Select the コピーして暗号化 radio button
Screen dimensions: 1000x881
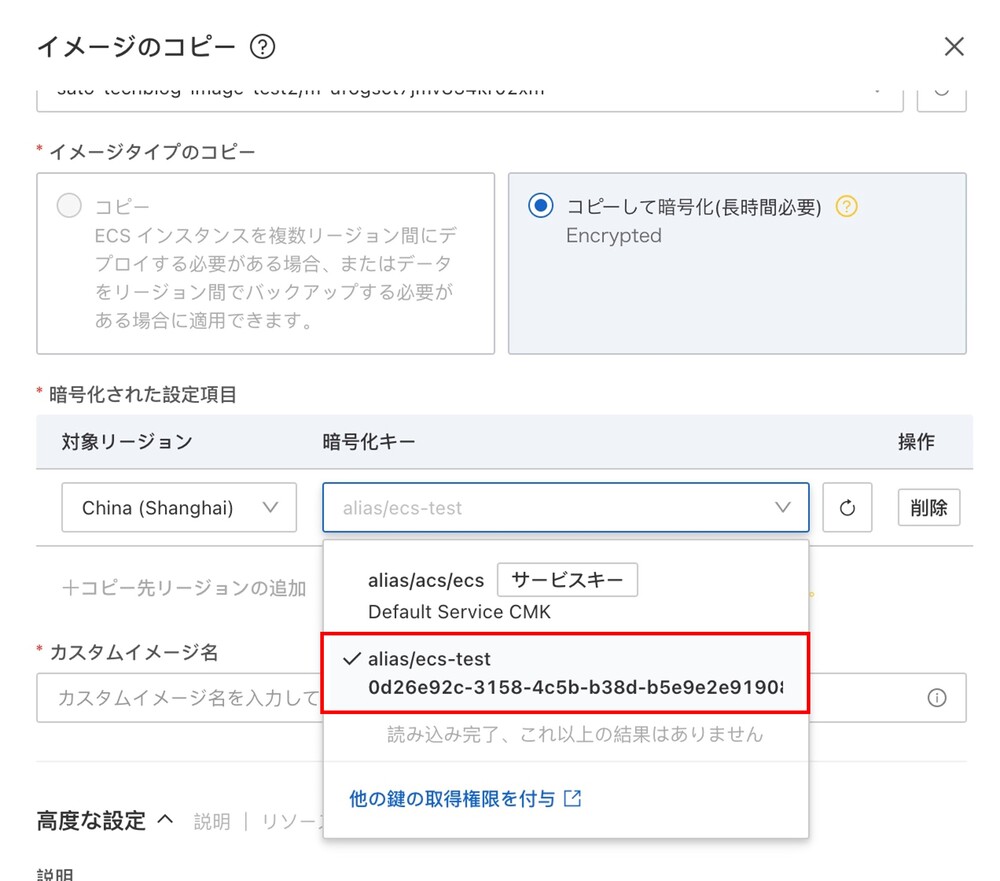540,205
